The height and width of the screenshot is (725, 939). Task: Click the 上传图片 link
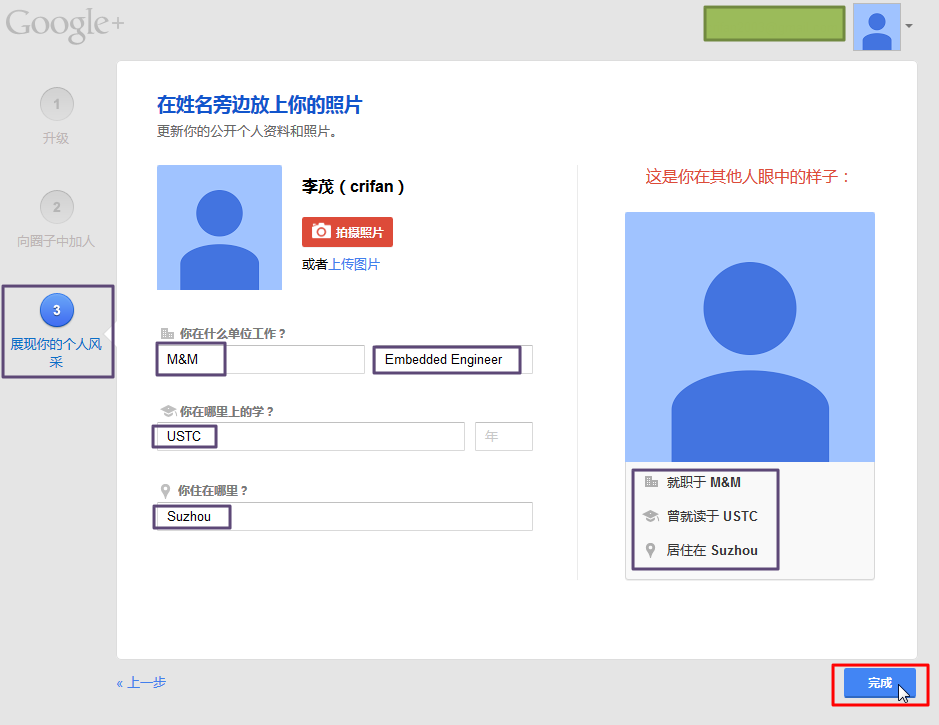coord(355,264)
